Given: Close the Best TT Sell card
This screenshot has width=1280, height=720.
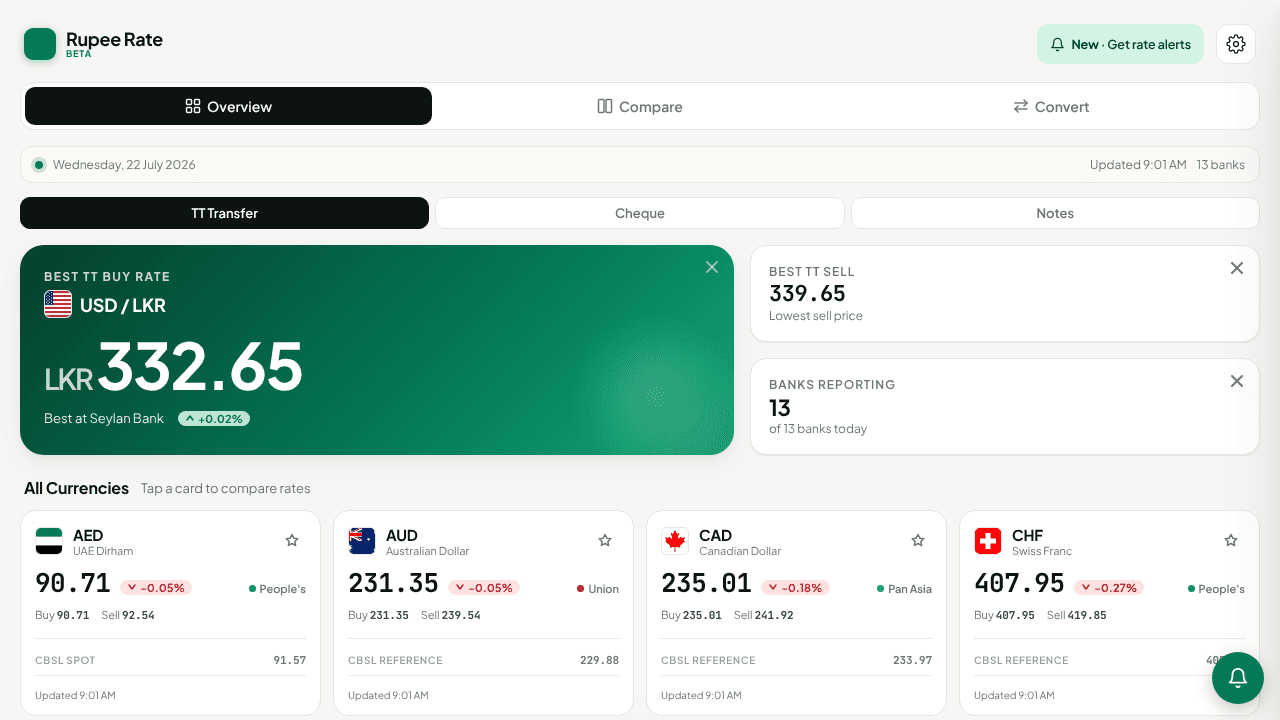Looking at the screenshot, I should (x=1237, y=268).
